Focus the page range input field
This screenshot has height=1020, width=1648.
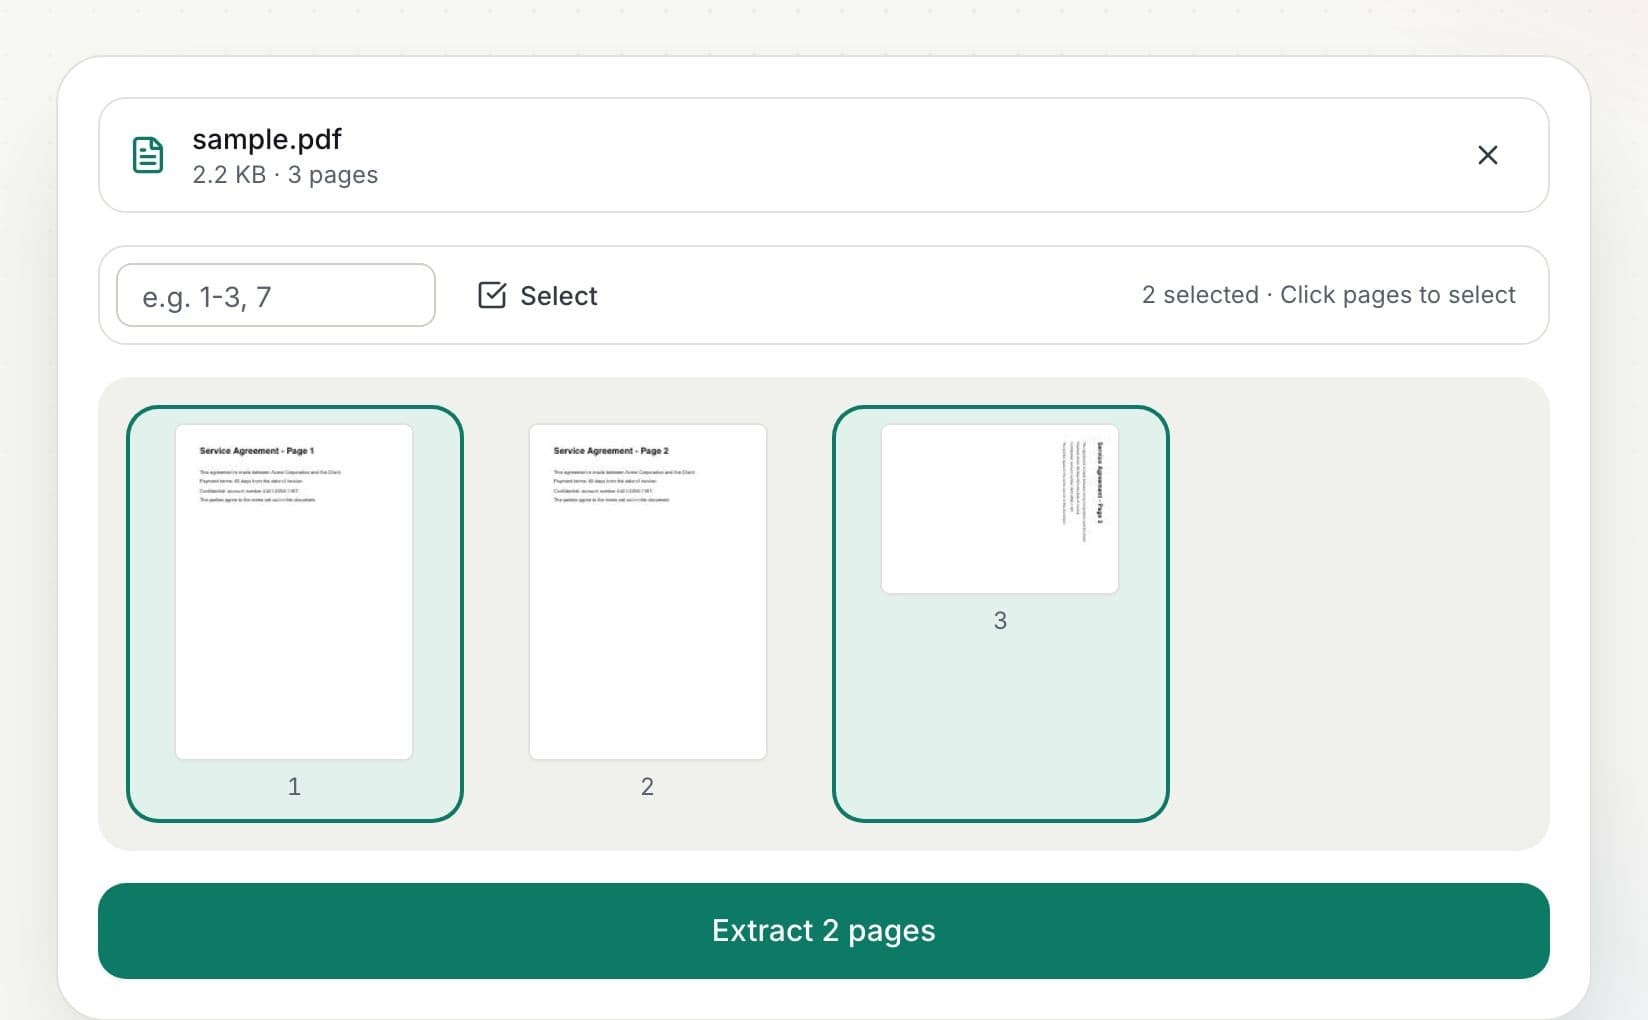click(276, 295)
